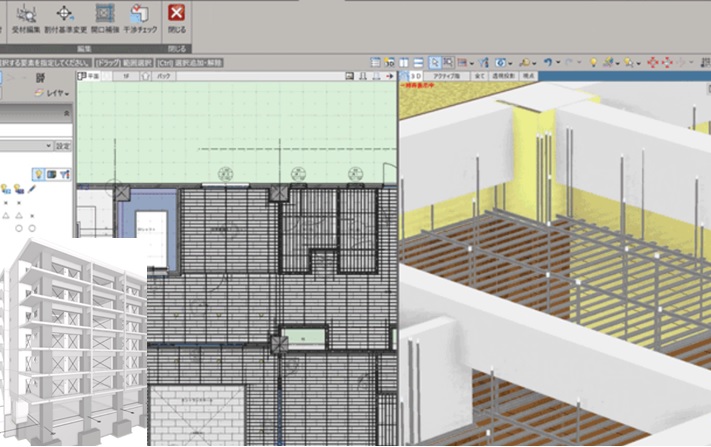This screenshot has width=711, height=447.
Task: Open the 開口補強 tool
Action: pos(103,16)
